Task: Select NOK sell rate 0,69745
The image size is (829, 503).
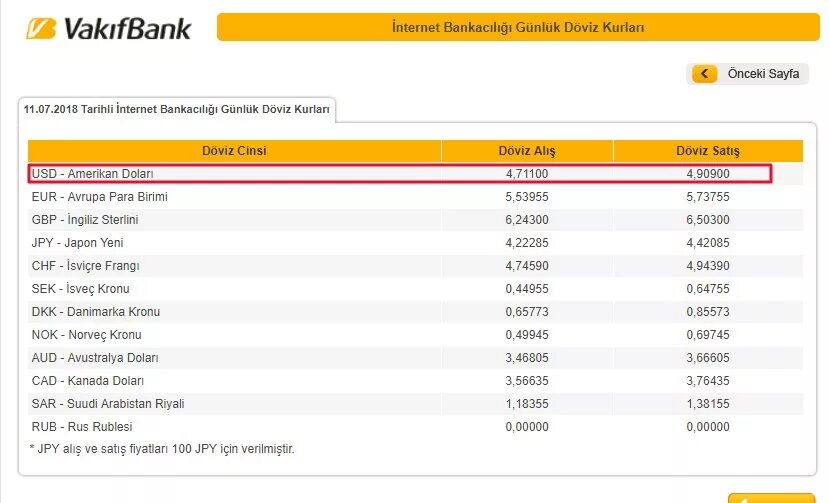Action: (x=708, y=335)
